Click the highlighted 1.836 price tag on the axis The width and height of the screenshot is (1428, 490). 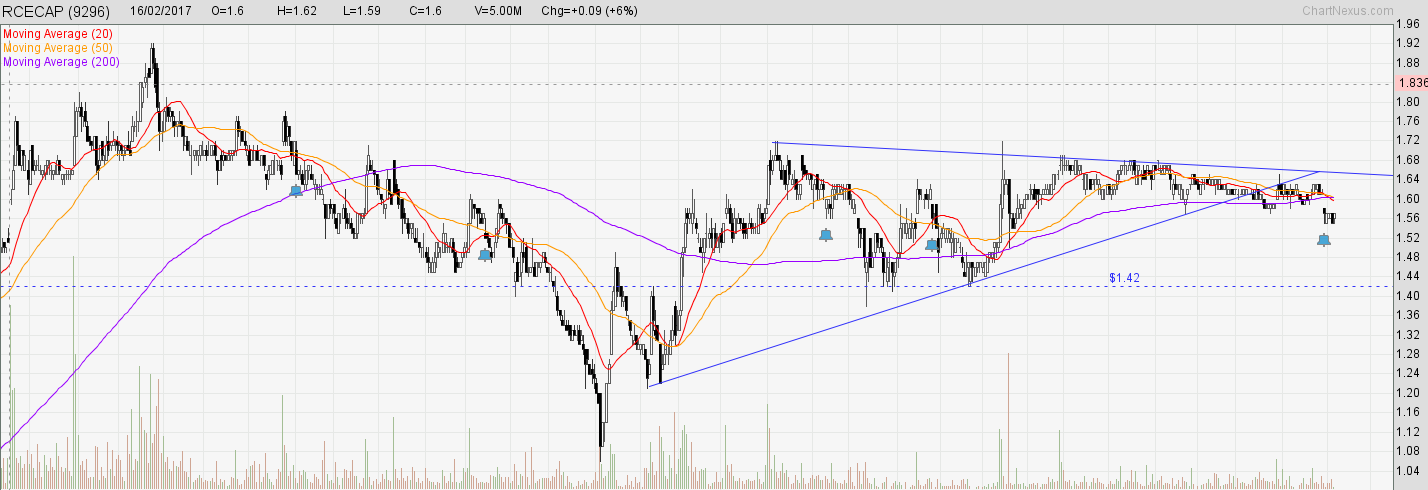click(1412, 83)
